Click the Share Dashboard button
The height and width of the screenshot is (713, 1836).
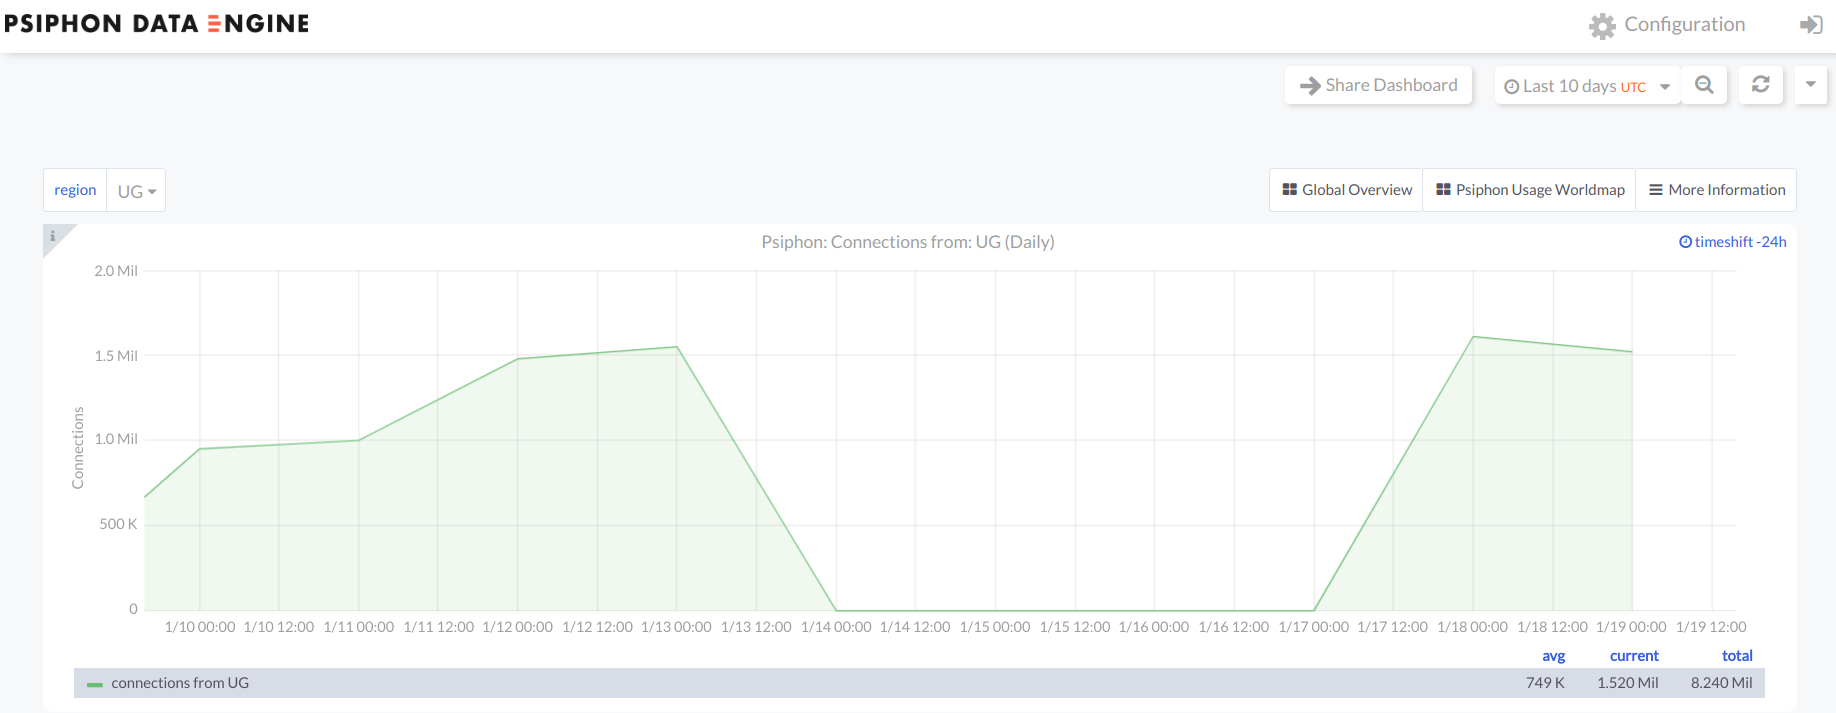point(1378,85)
